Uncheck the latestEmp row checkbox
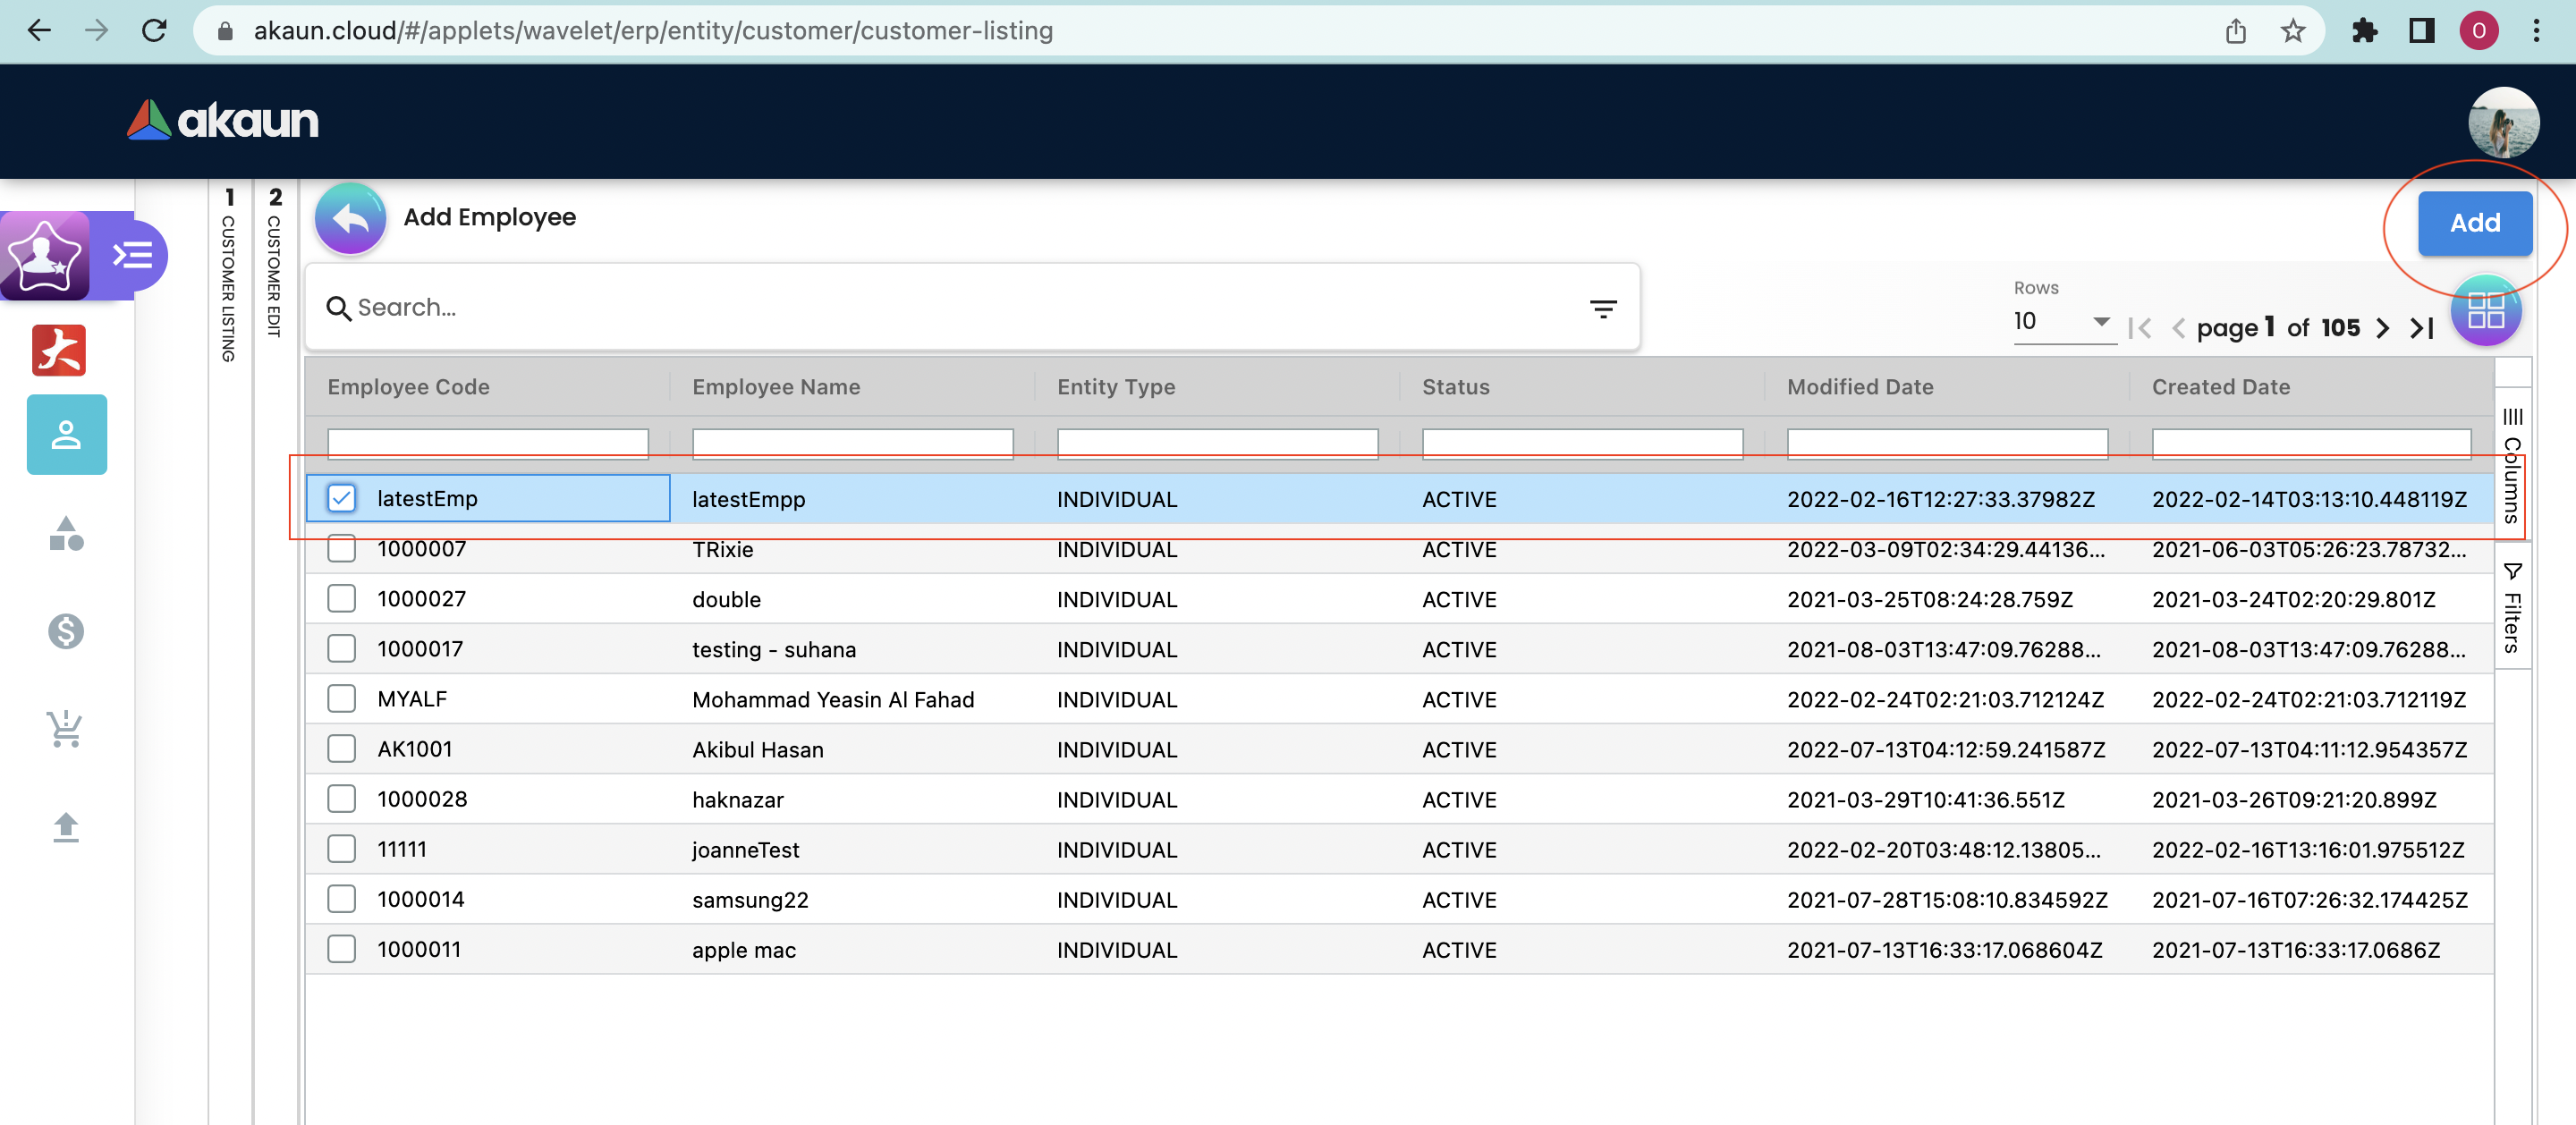 click(342, 498)
